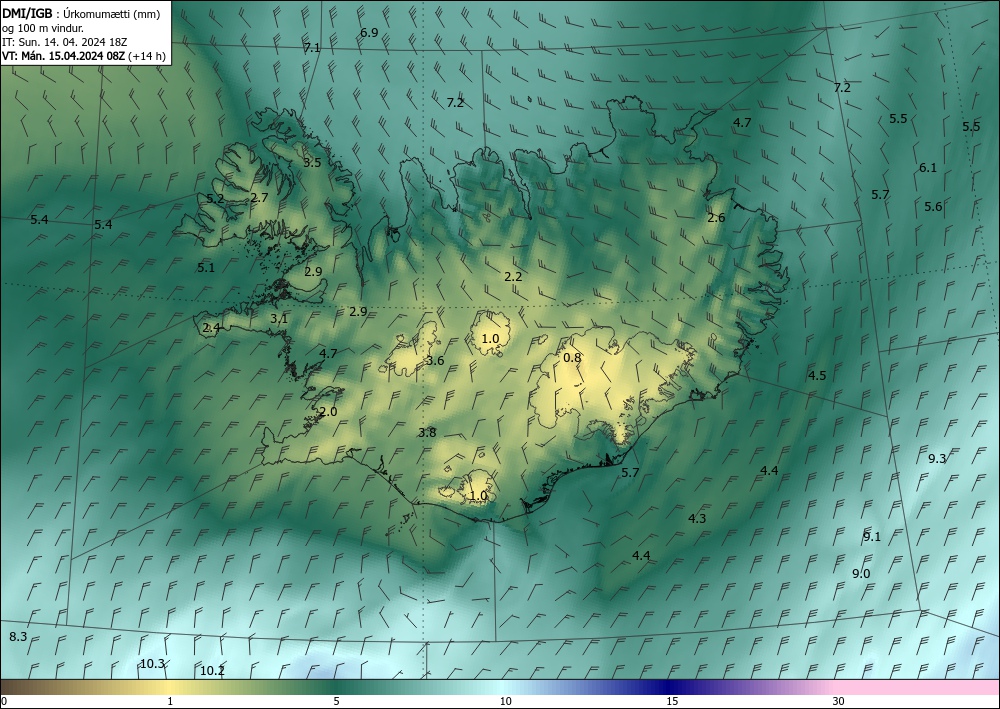Viewport: 1000px width, 709px height.
Task: Select the 'og 100 m vindur.' legend line
Action: pyautogui.click(x=43, y=28)
